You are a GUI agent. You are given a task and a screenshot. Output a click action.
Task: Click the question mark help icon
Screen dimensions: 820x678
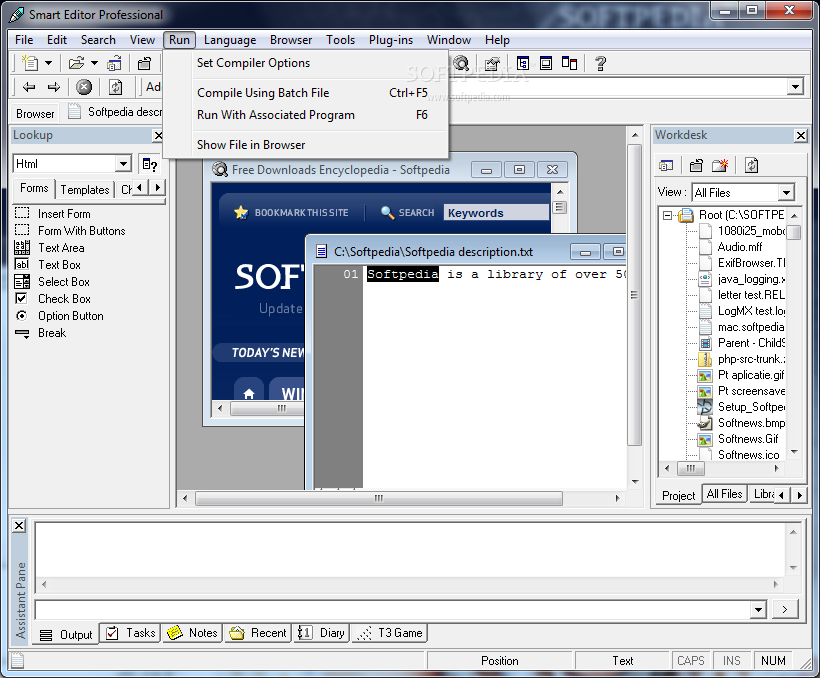(600, 63)
